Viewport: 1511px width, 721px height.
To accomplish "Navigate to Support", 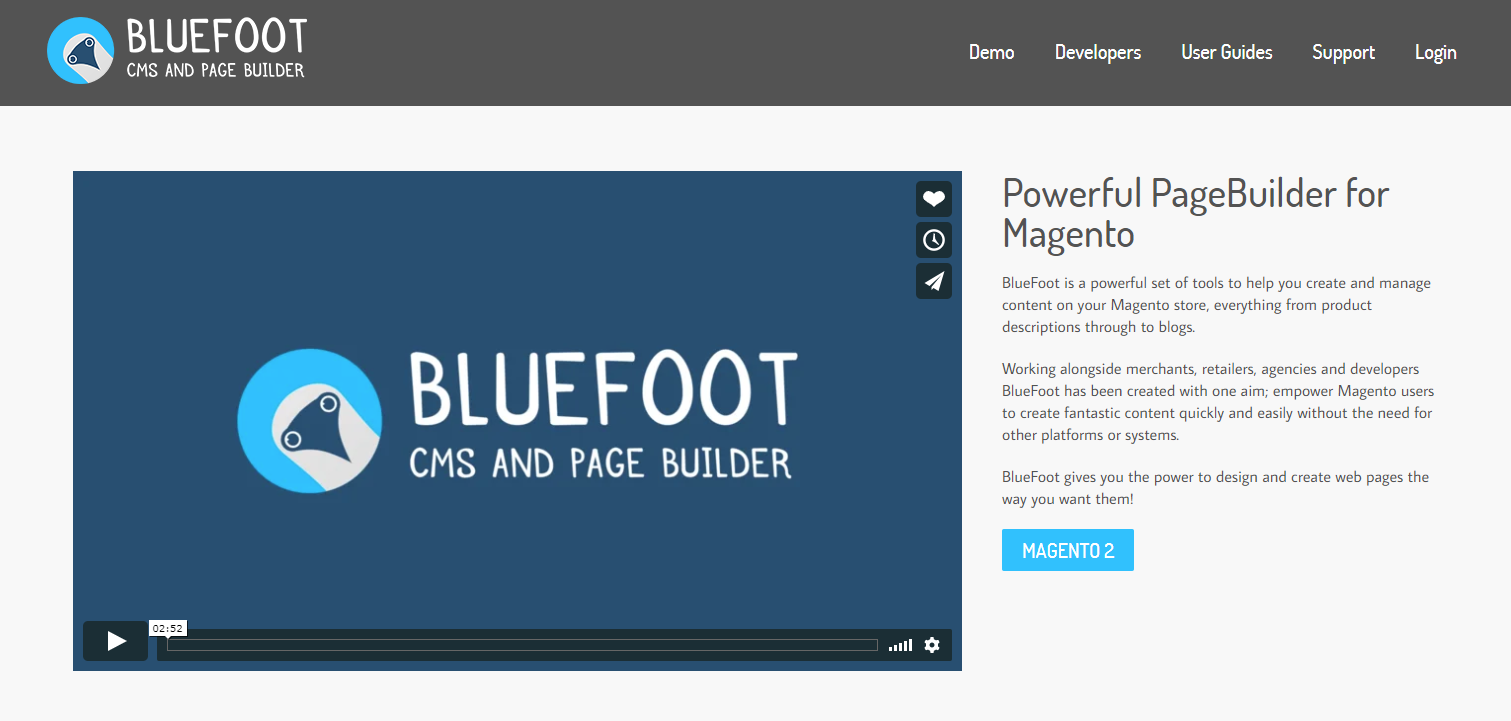I will 1343,52.
